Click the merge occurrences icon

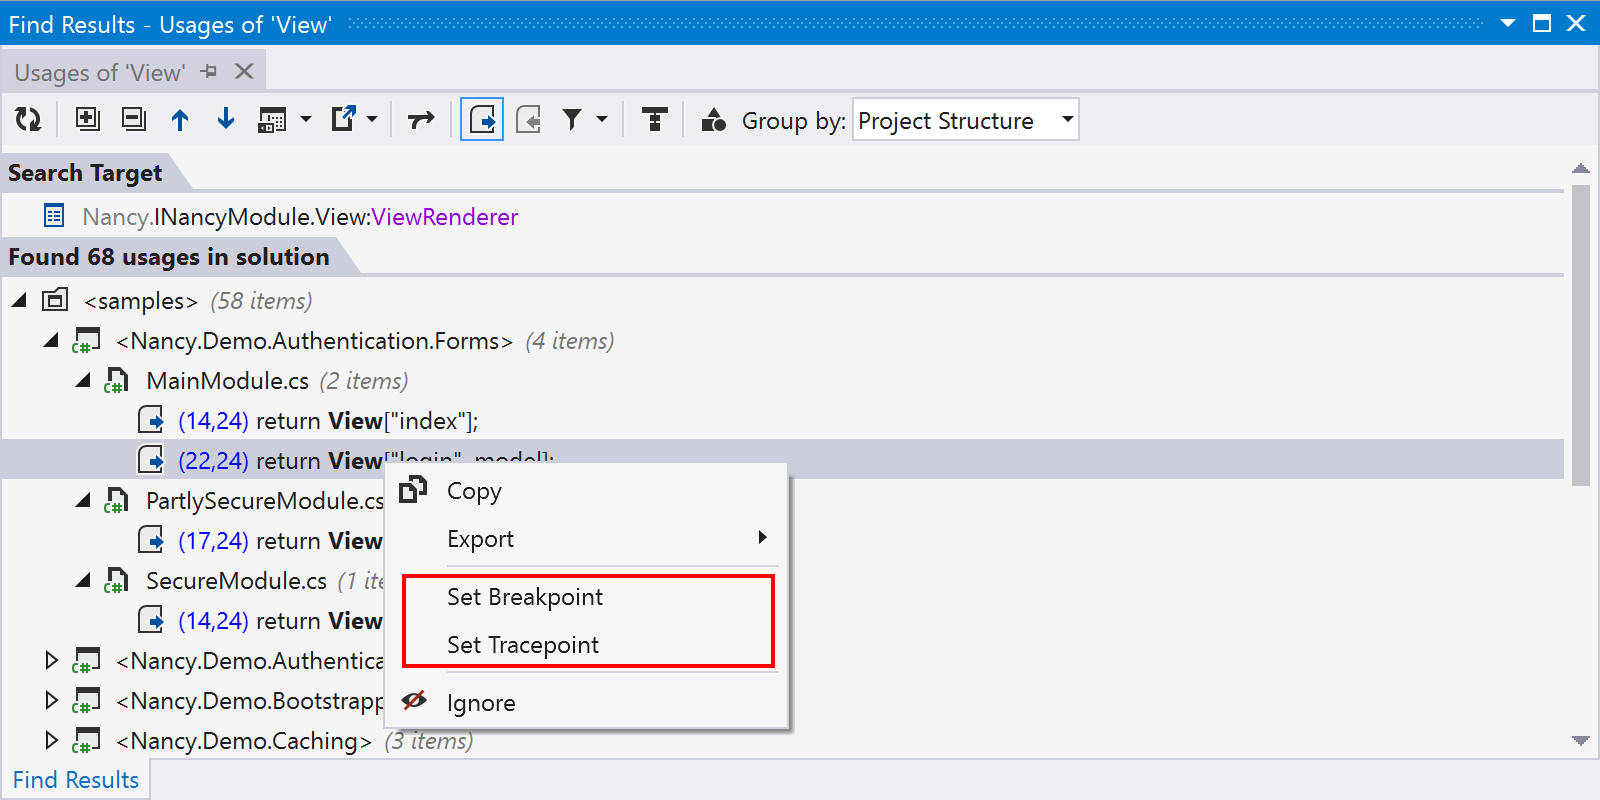point(272,120)
